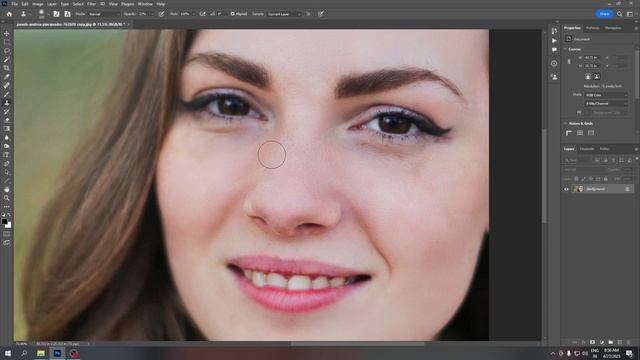This screenshot has width=640, height=360.
Task: Click the Home button in options bar
Action: click(9, 14)
